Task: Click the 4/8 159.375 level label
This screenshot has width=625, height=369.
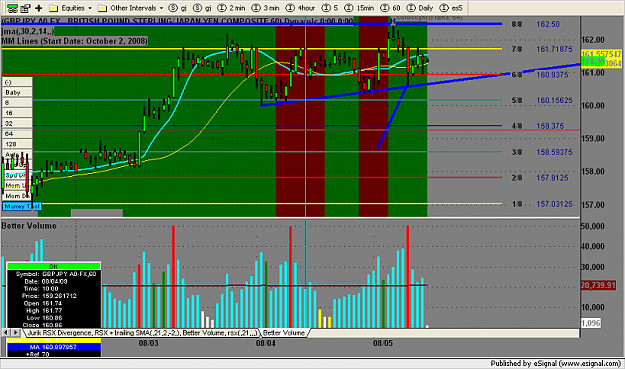Action: (538, 126)
